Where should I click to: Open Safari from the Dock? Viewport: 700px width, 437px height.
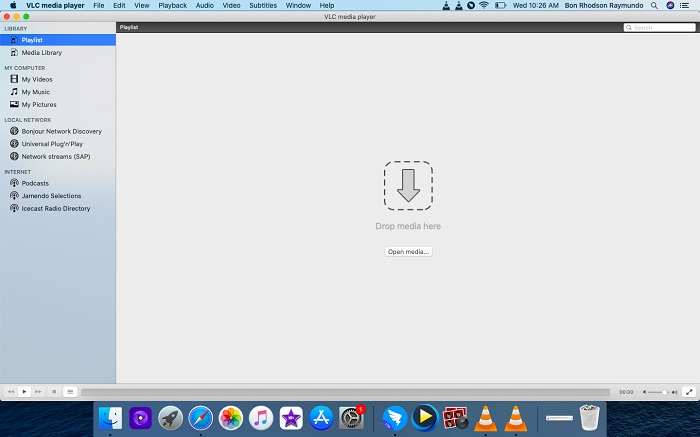pos(200,418)
